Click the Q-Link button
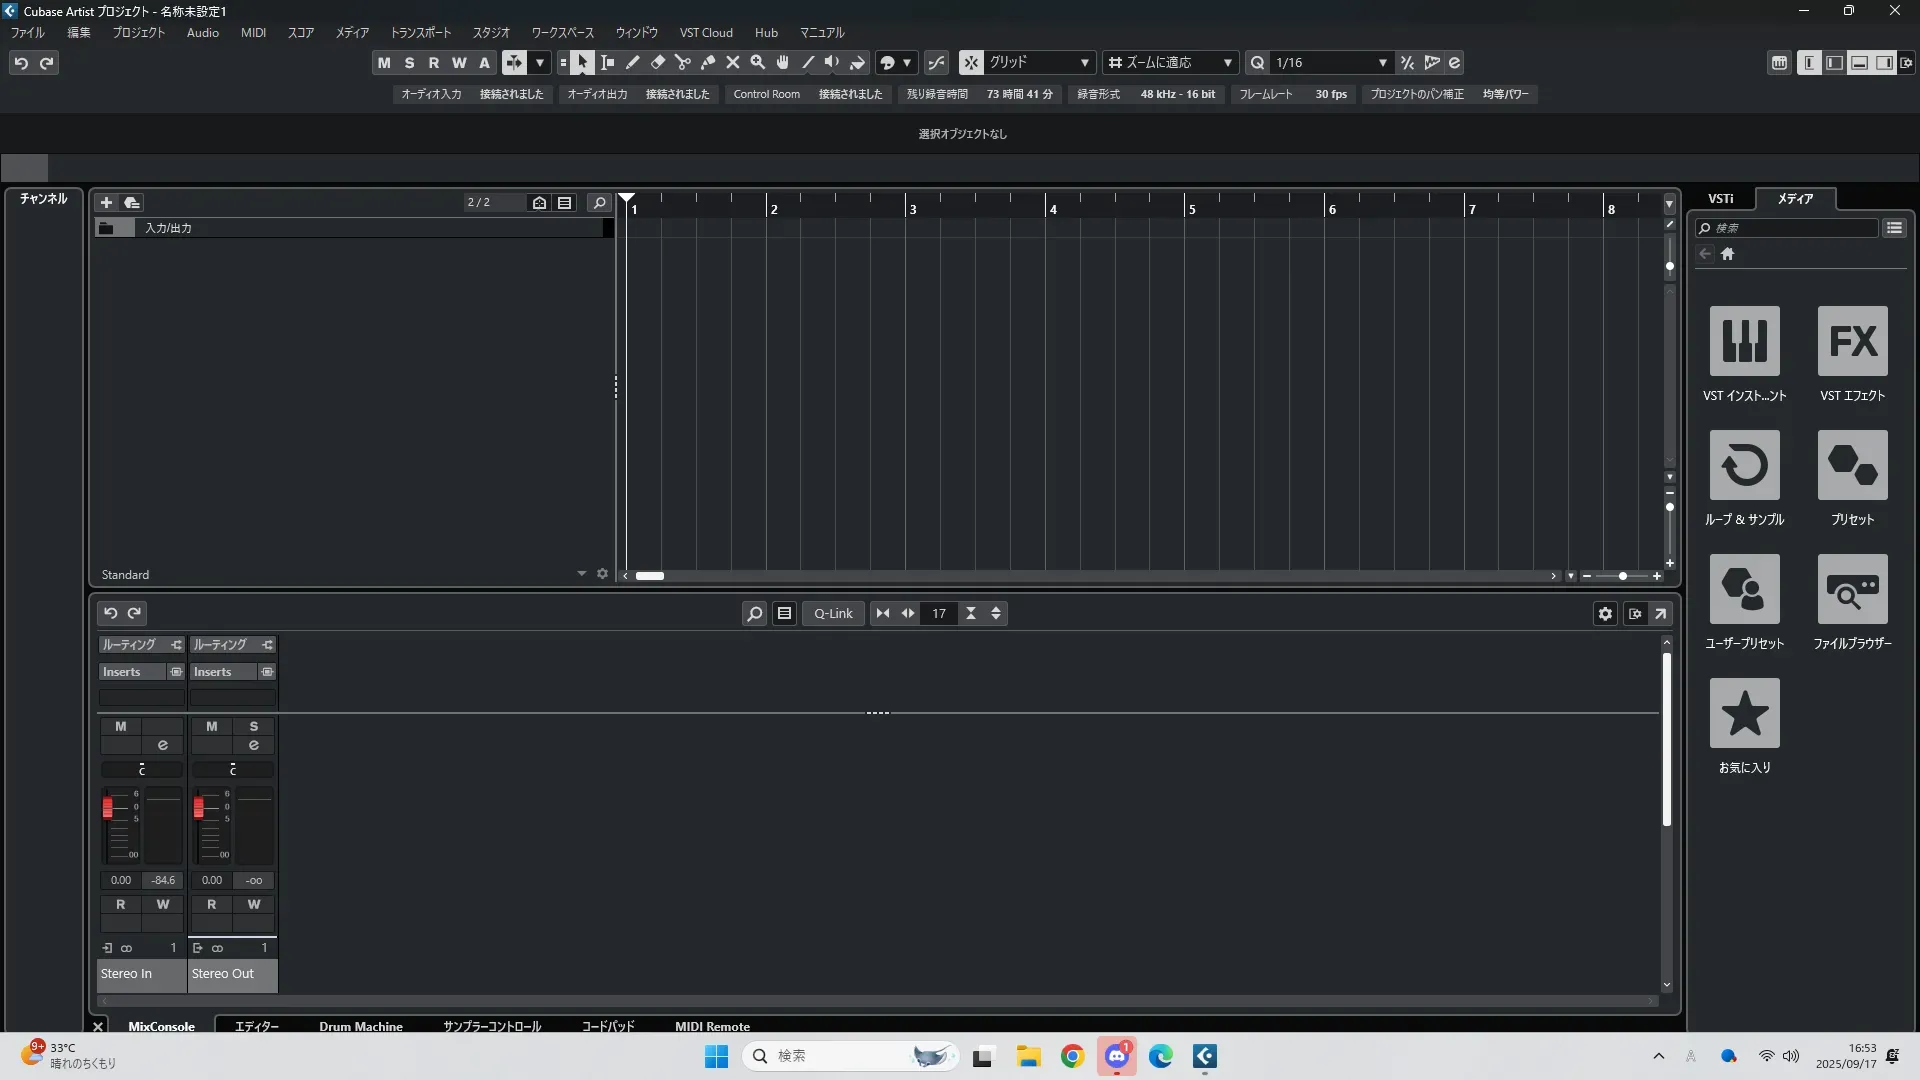1920x1080 pixels. [x=833, y=614]
